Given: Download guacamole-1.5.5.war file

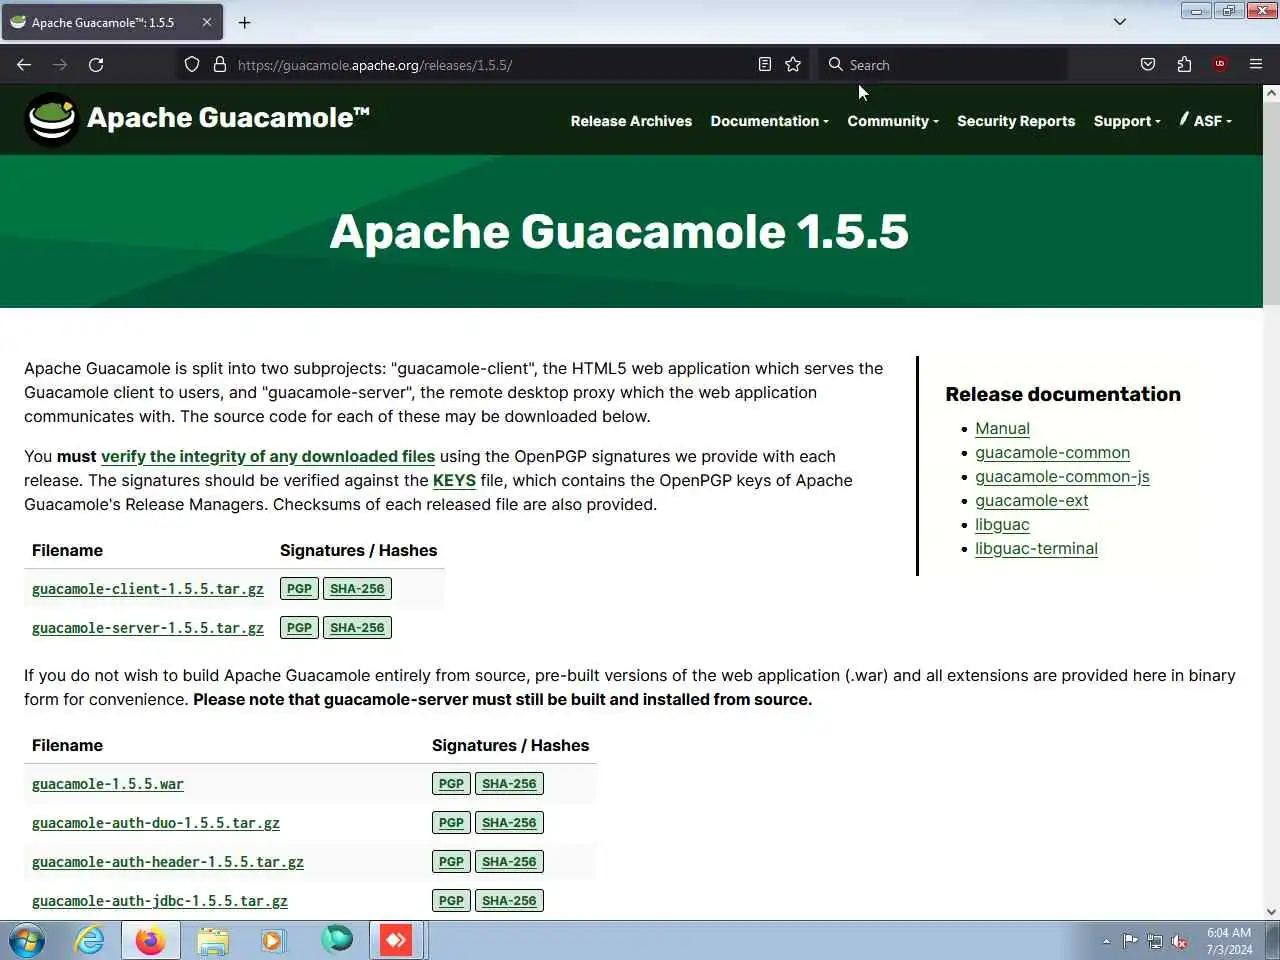Looking at the screenshot, I should click(x=108, y=784).
